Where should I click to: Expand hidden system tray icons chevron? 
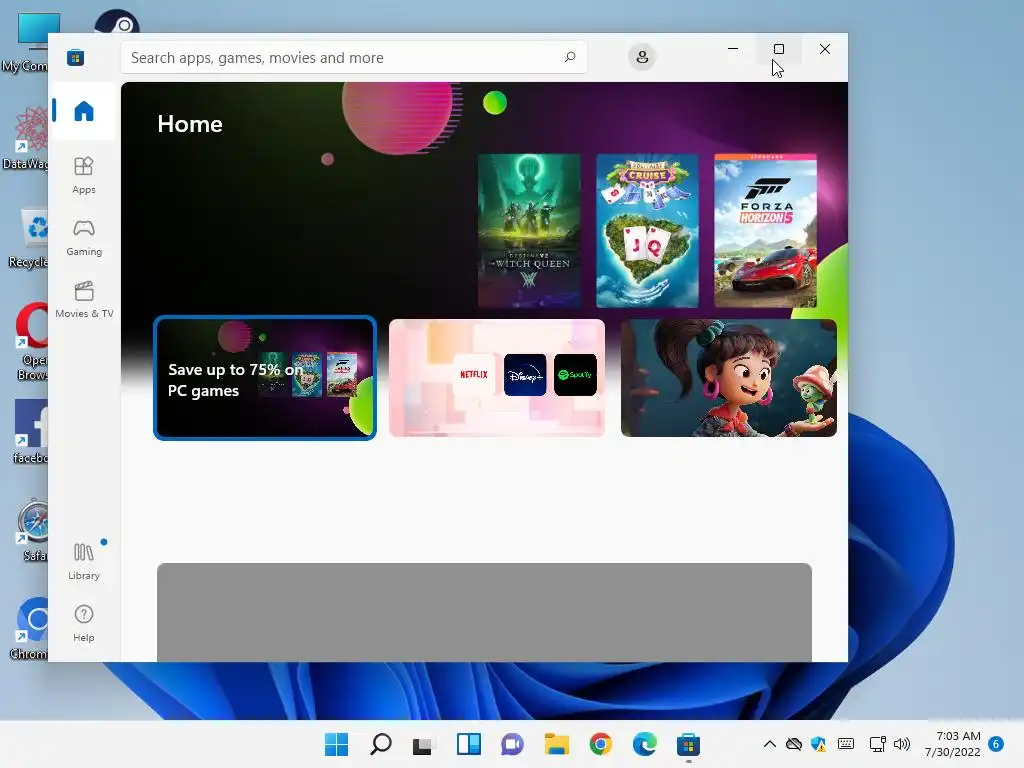pyautogui.click(x=770, y=744)
